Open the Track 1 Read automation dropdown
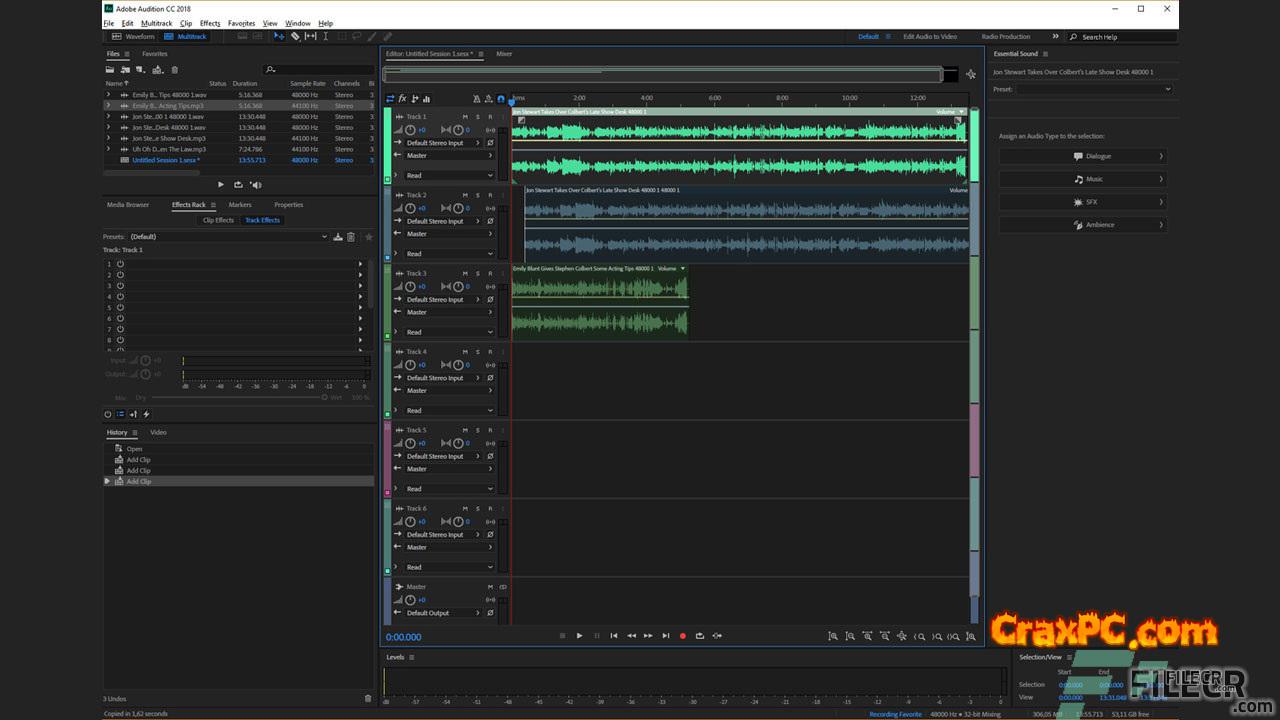The height and width of the screenshot is (720, 1280). coord(449,175)
